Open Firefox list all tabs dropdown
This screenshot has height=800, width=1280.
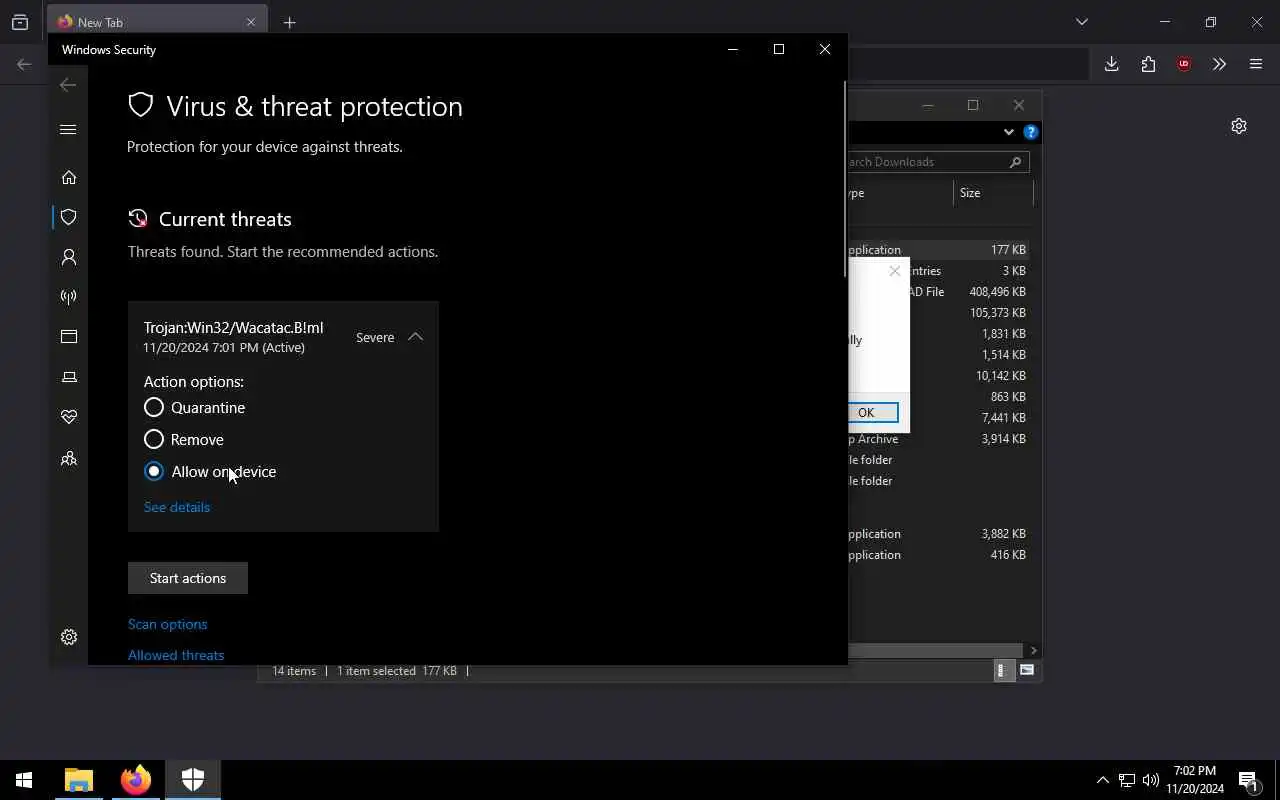pos(1082,22)
